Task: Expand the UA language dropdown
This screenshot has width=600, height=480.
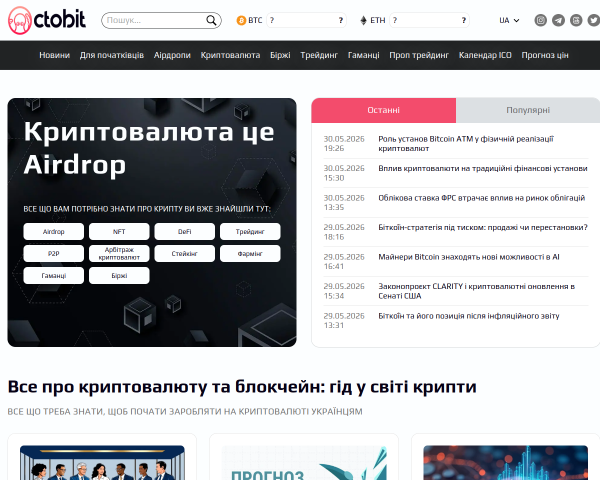Action: pos(509,20)
